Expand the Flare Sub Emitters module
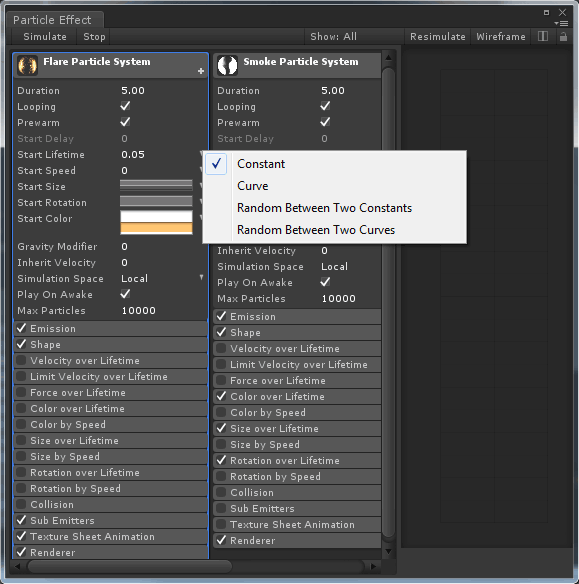Viewport: 579px width, 584px height. click(111, 520)
